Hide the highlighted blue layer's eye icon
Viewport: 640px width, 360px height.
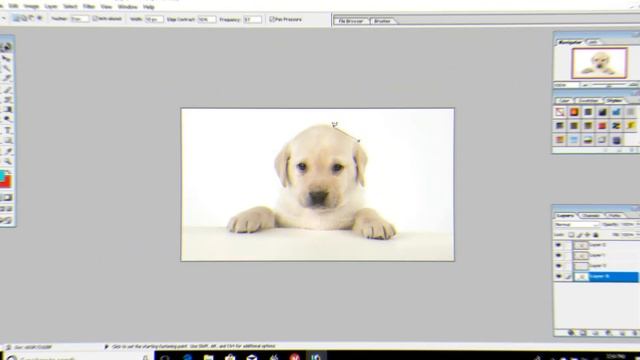[558, 276]
